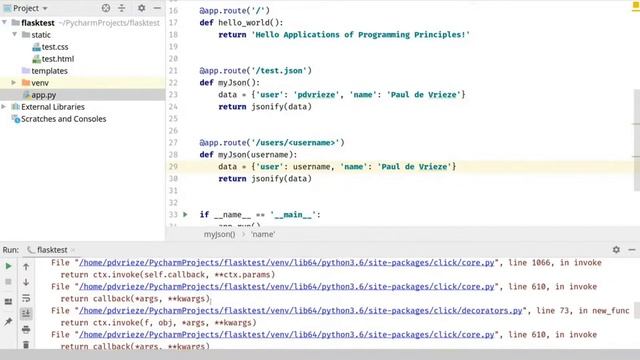Hide the Run panel with minus icon

632,249
